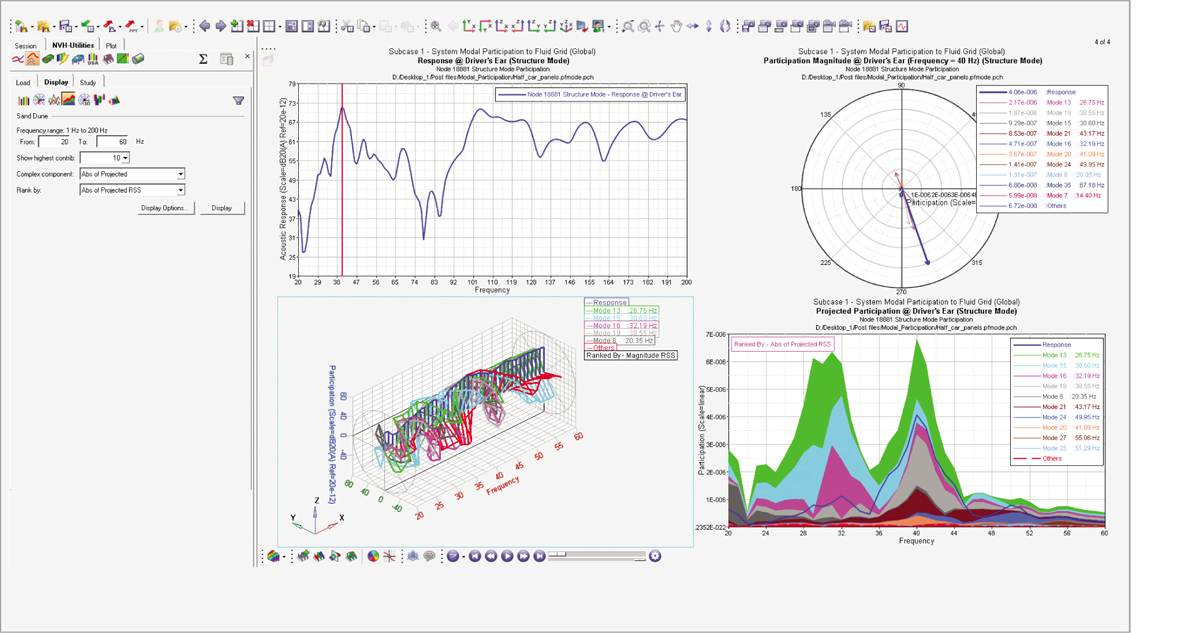Click the Display Options button
1200x633 pixels.
[x=164, y=208]
